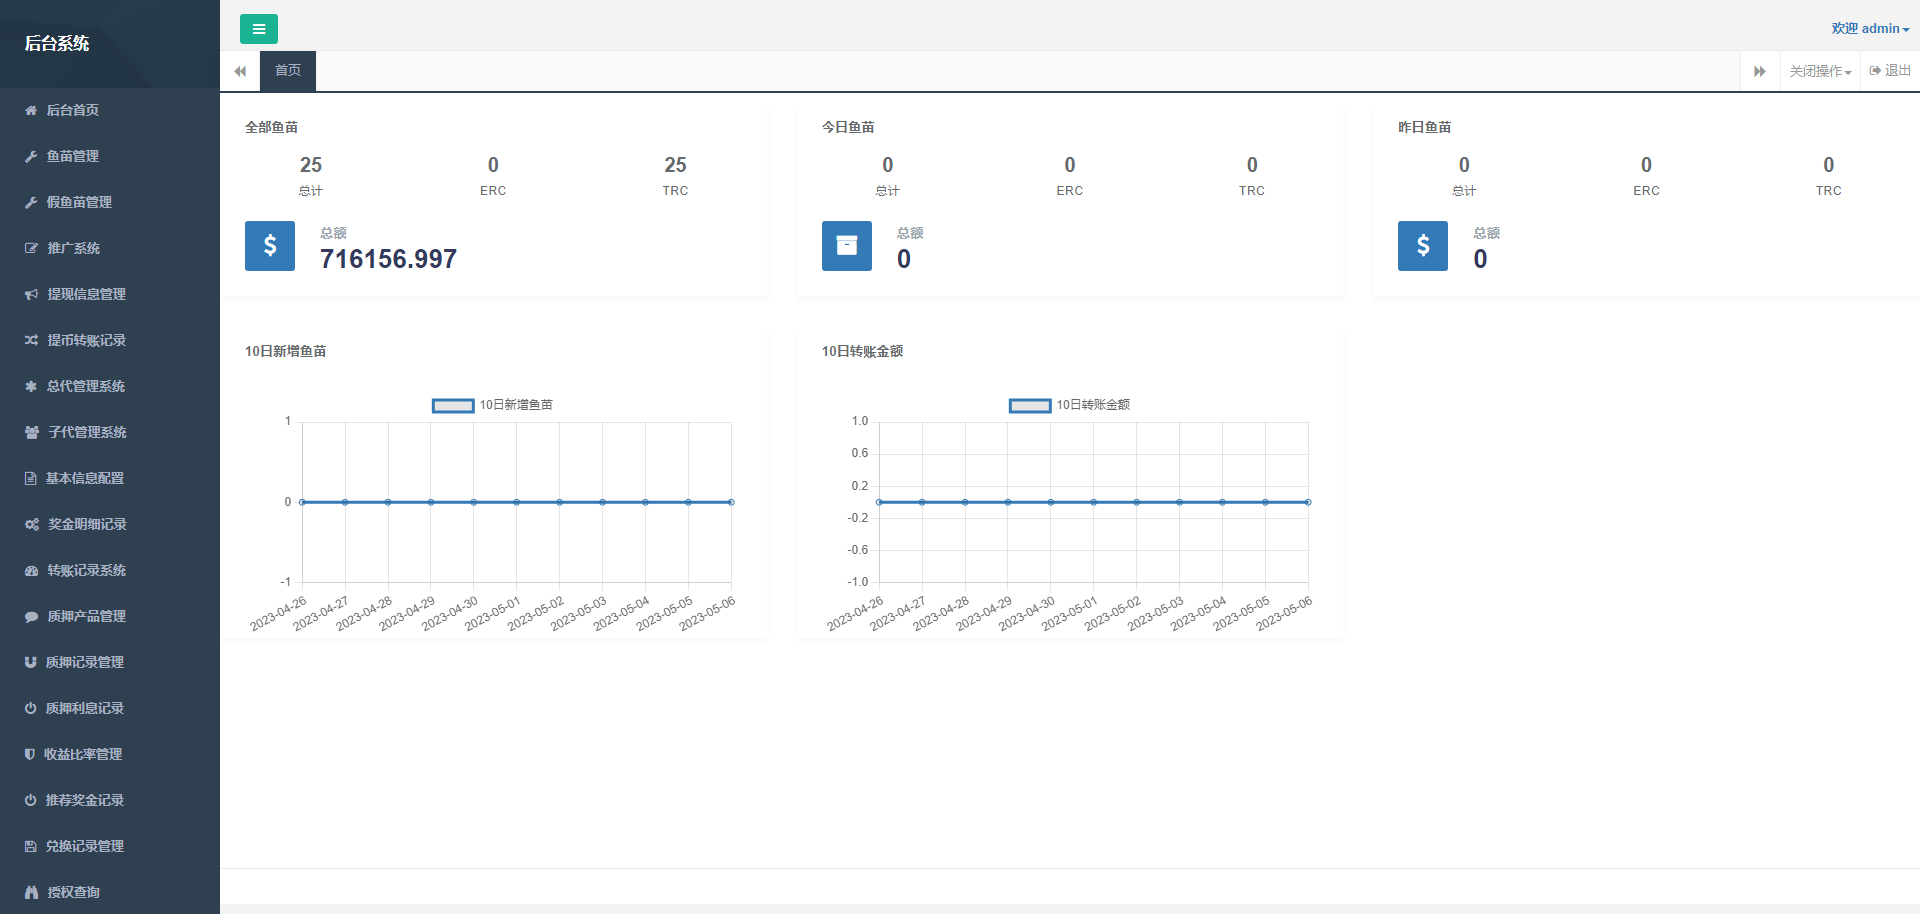Toggle the green hamburger sidebar button

pyautogui.click(x=258, y=29)
